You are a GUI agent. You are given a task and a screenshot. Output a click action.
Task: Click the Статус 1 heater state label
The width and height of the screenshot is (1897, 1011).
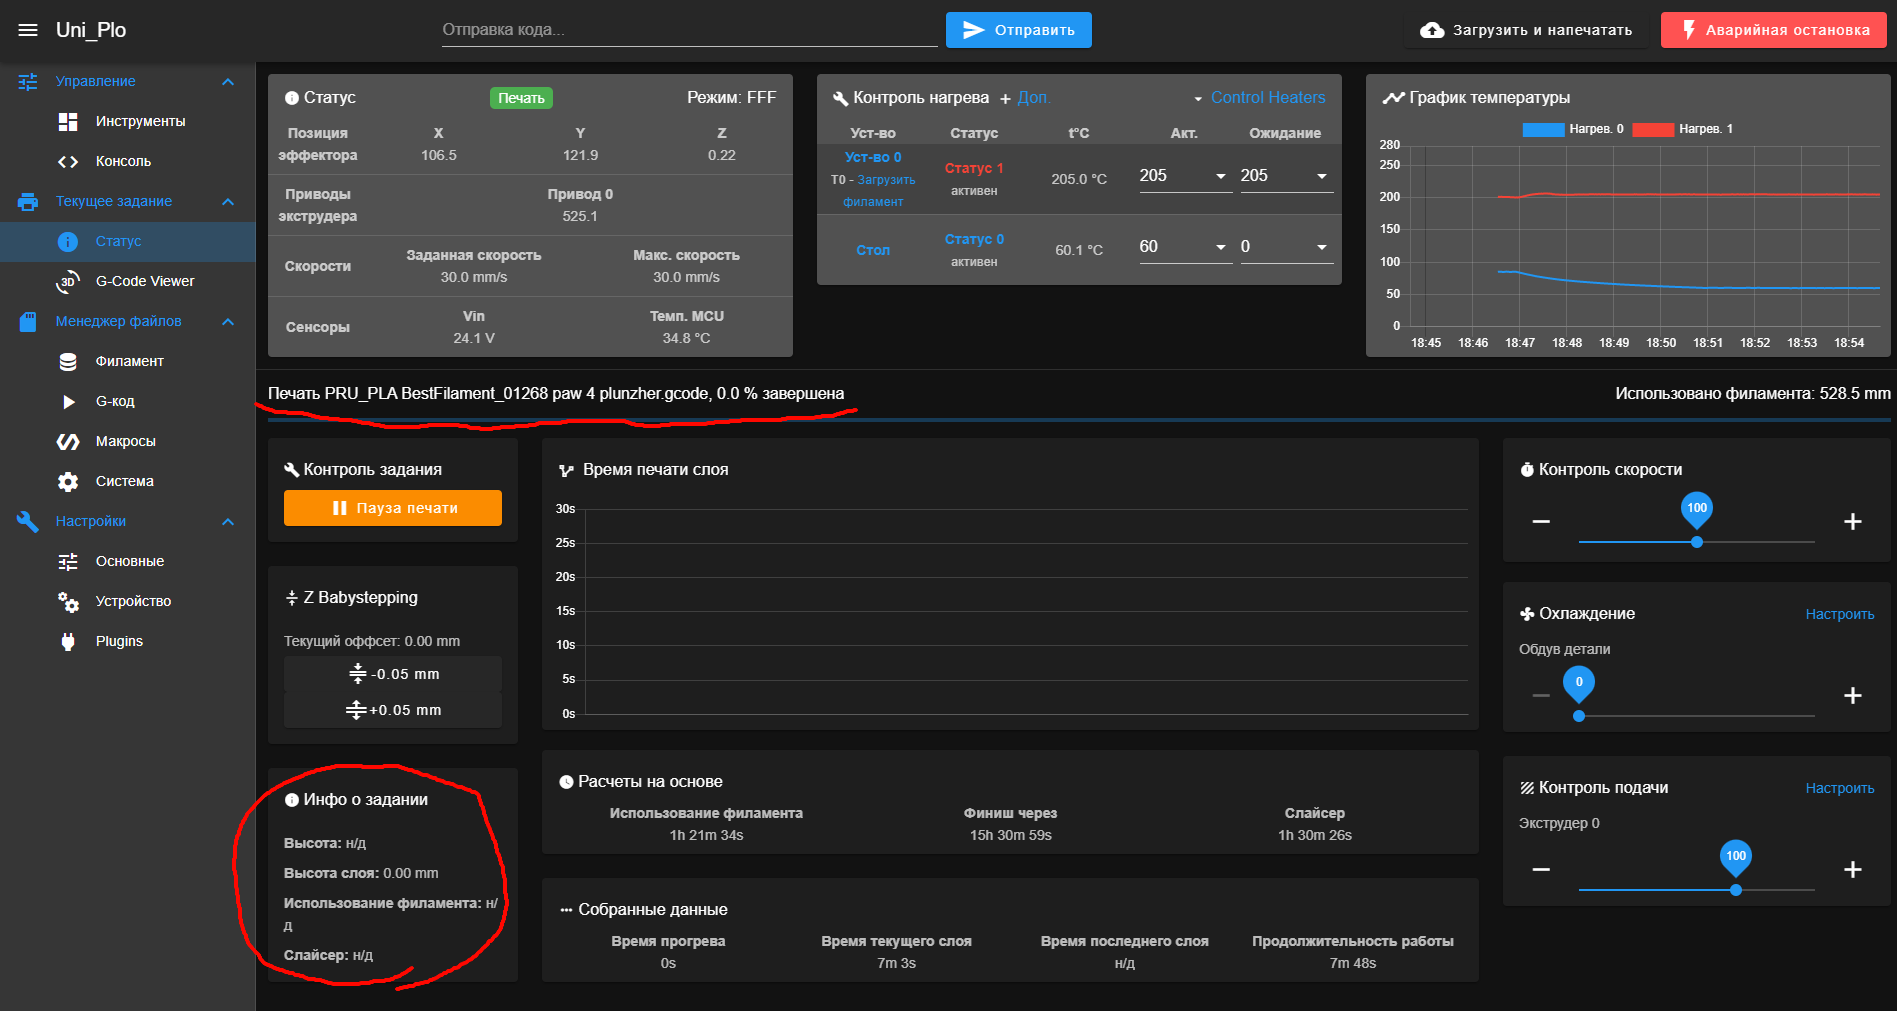click(974, 168)
